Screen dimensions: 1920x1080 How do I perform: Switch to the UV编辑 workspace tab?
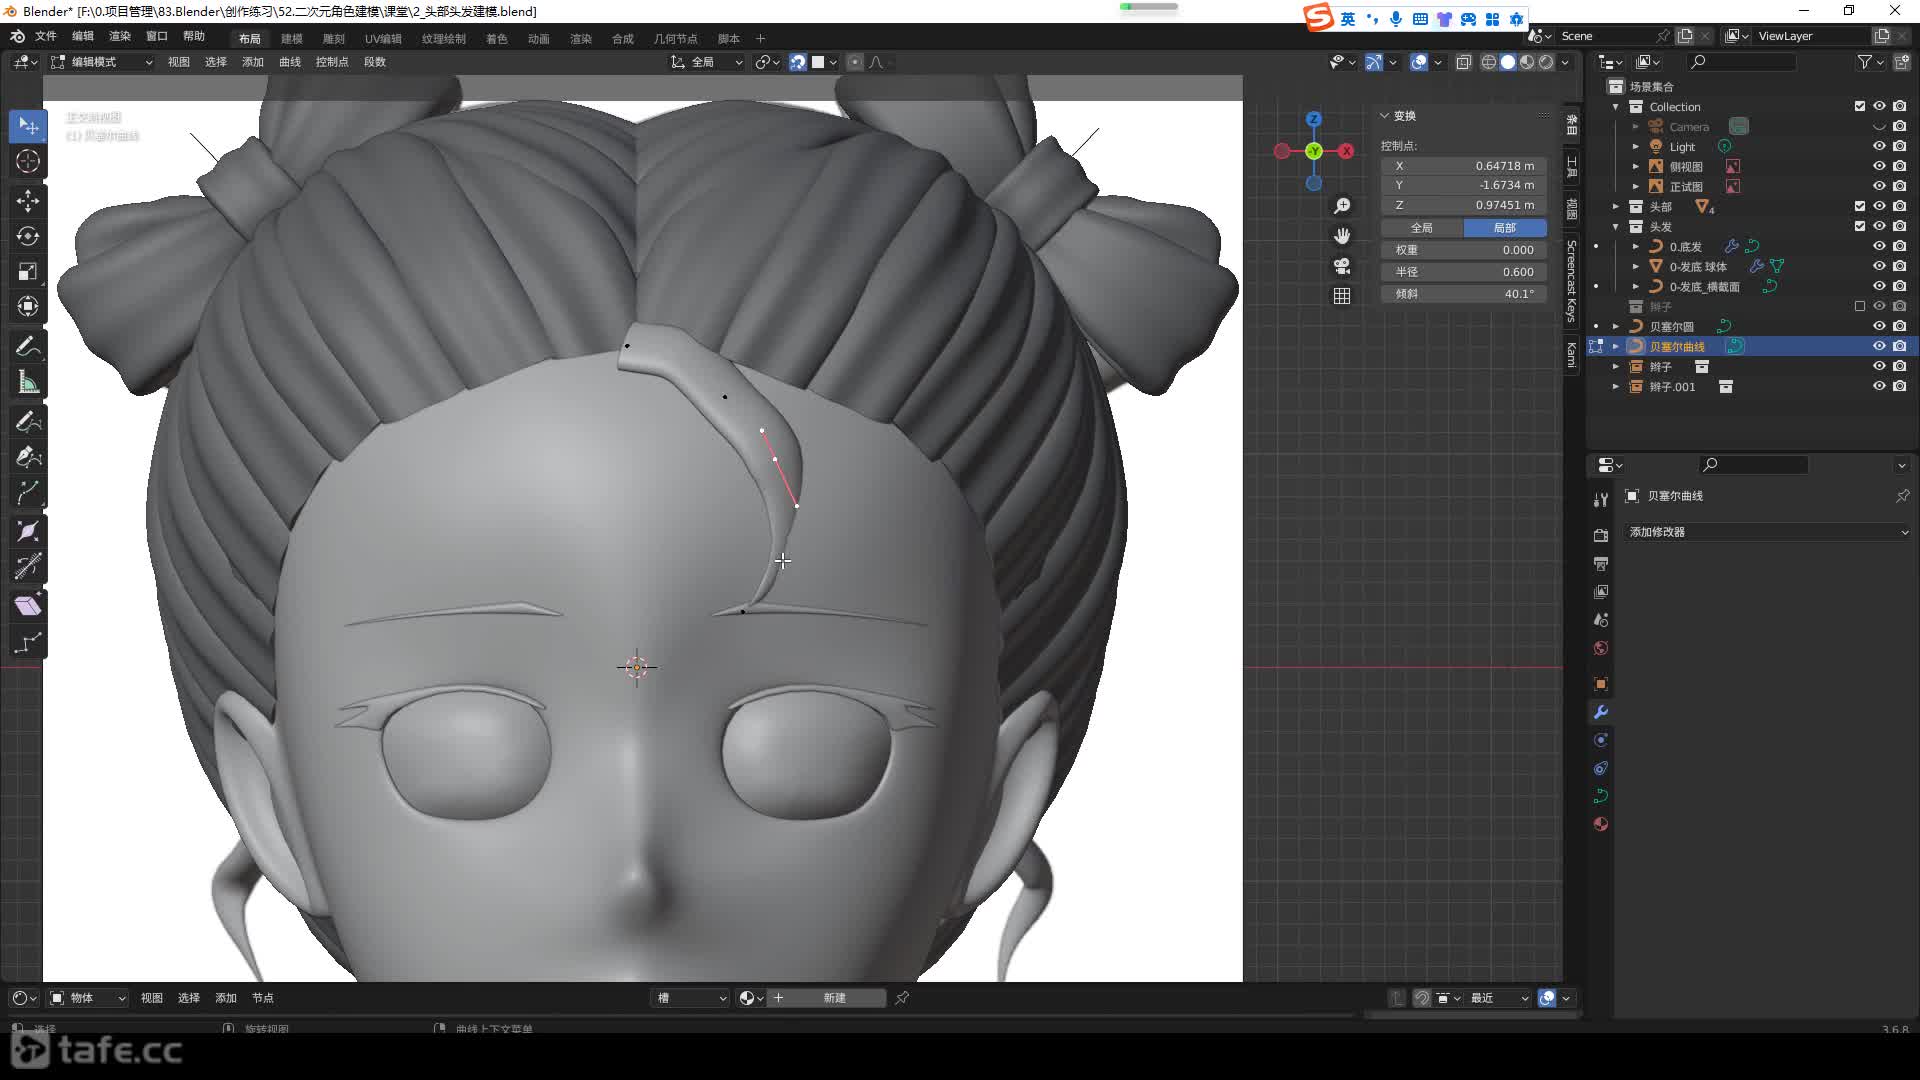tap(383, 39)
